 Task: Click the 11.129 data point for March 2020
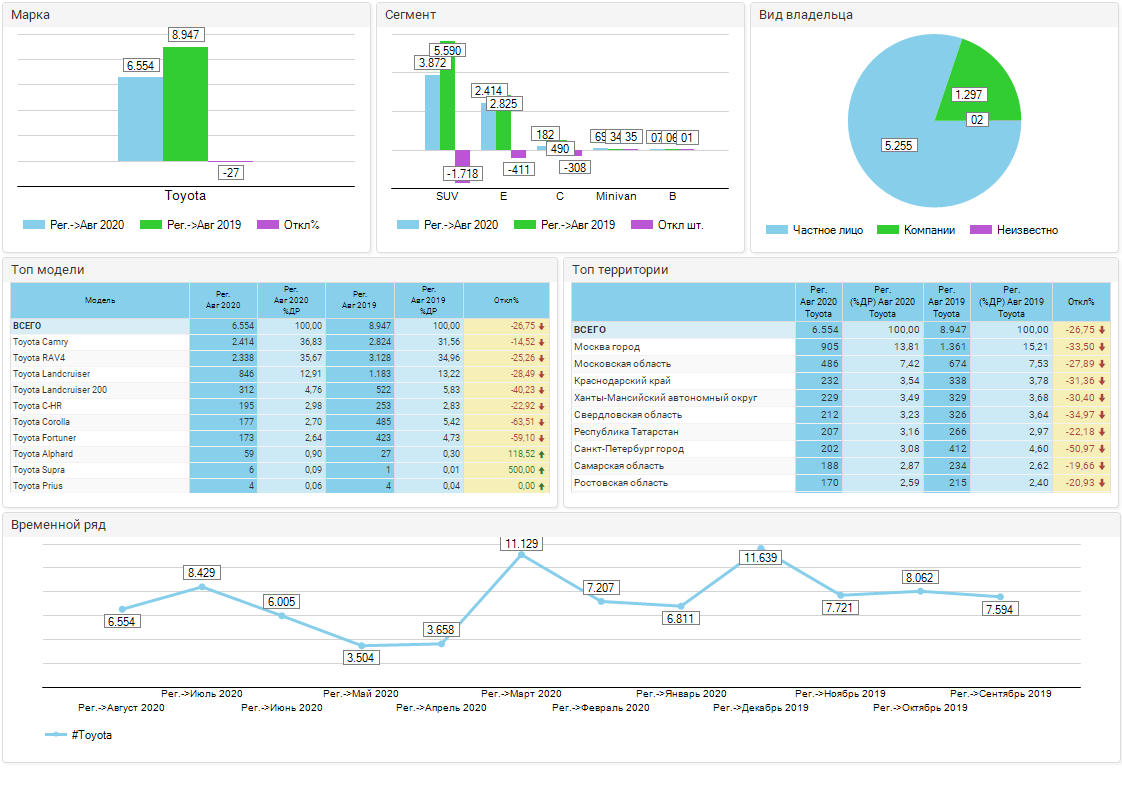coord(522,555)
